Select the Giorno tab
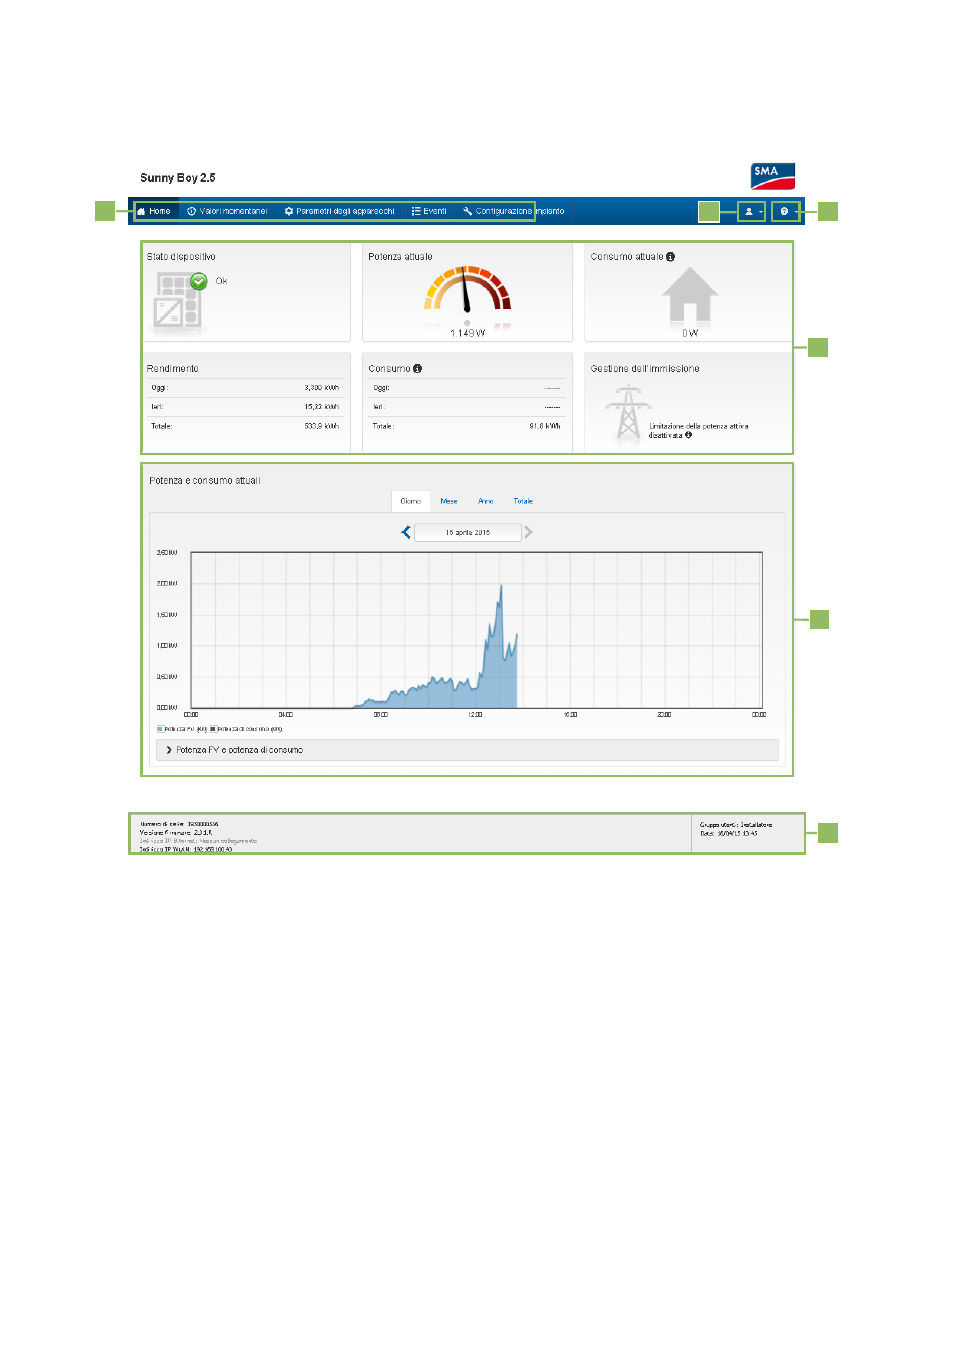The height and width of the screenshot is (1352, 953). pyautogui.click(x=411, y=501)
